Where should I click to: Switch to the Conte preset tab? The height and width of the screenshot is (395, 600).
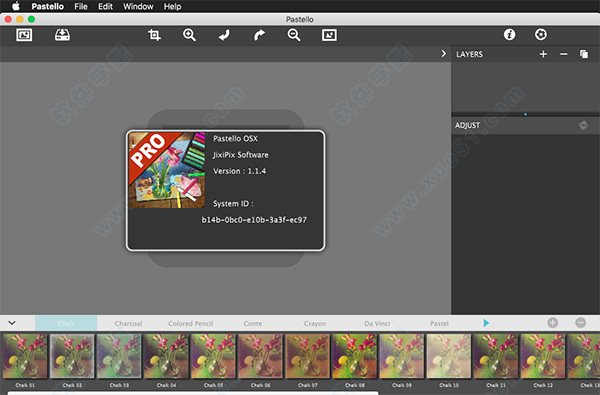[x=253, y=323]
